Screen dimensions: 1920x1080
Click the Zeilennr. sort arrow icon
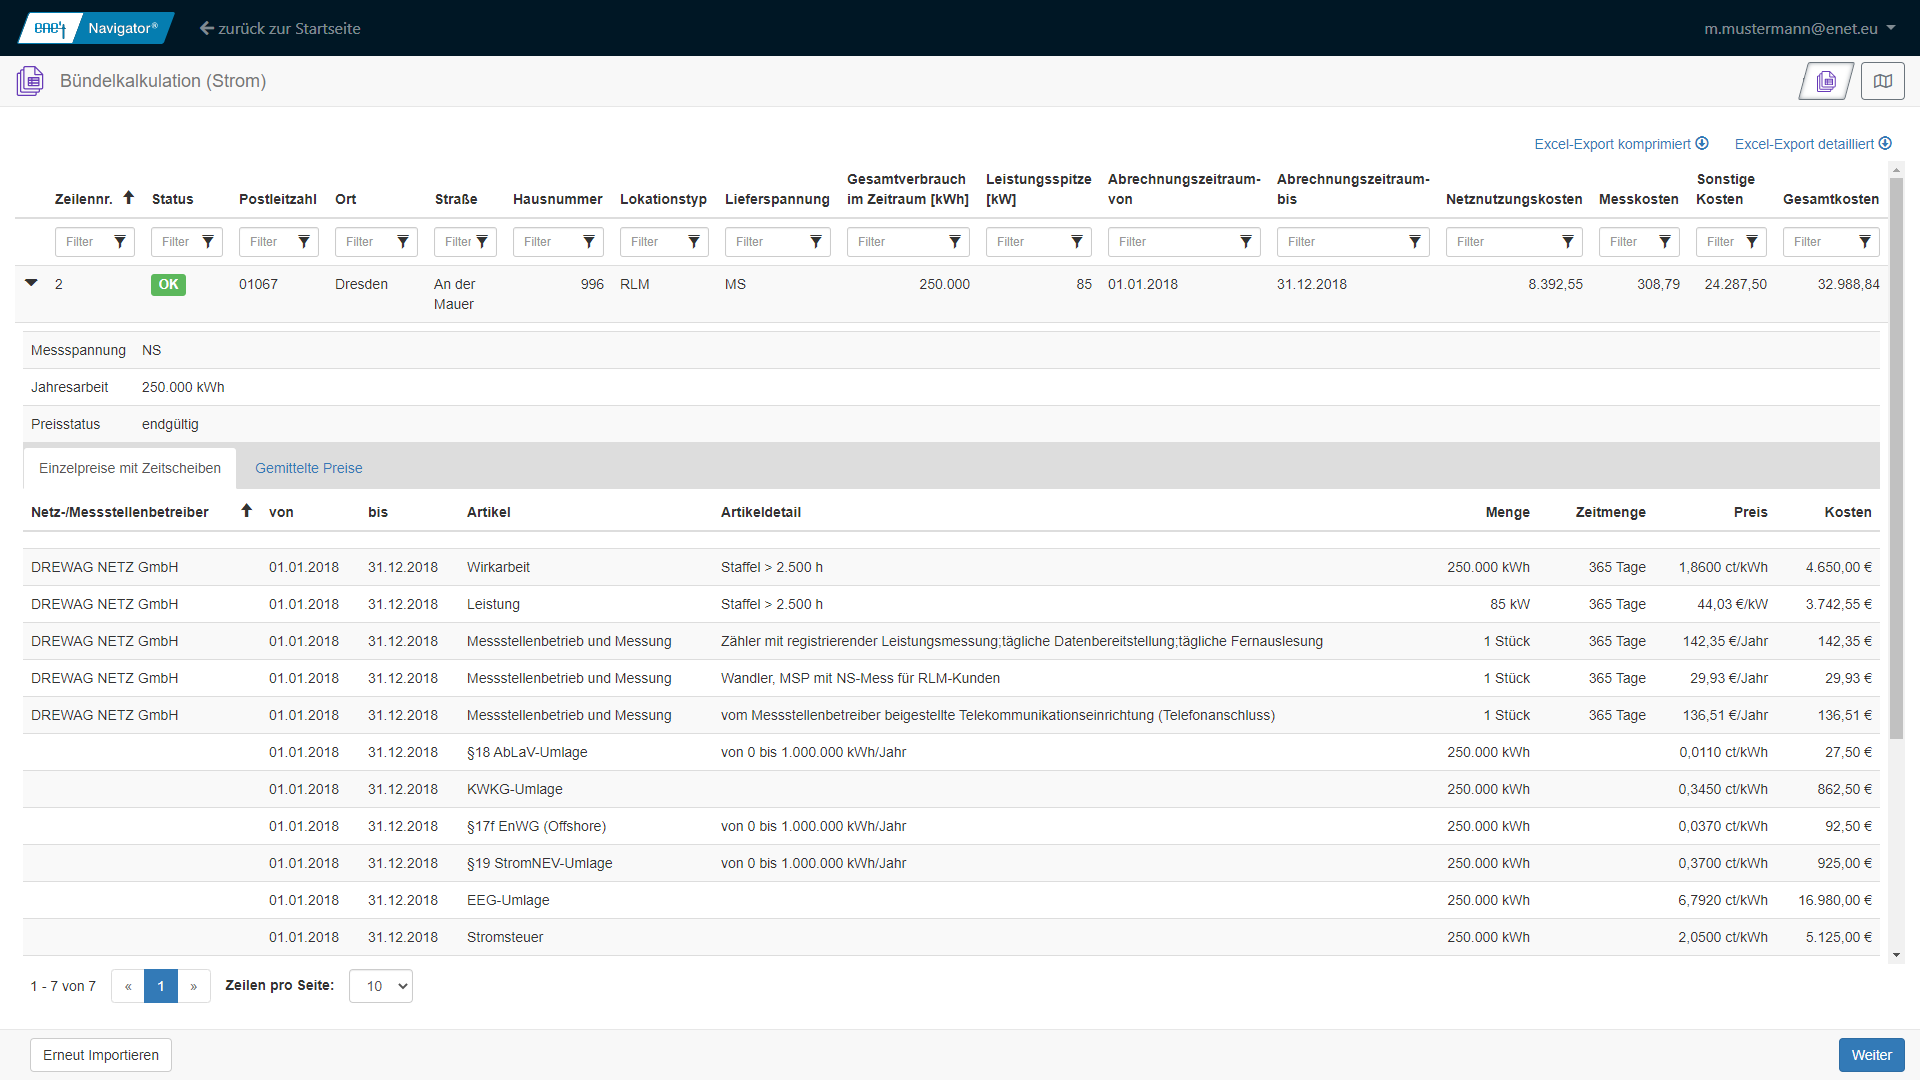click(128, 198)
